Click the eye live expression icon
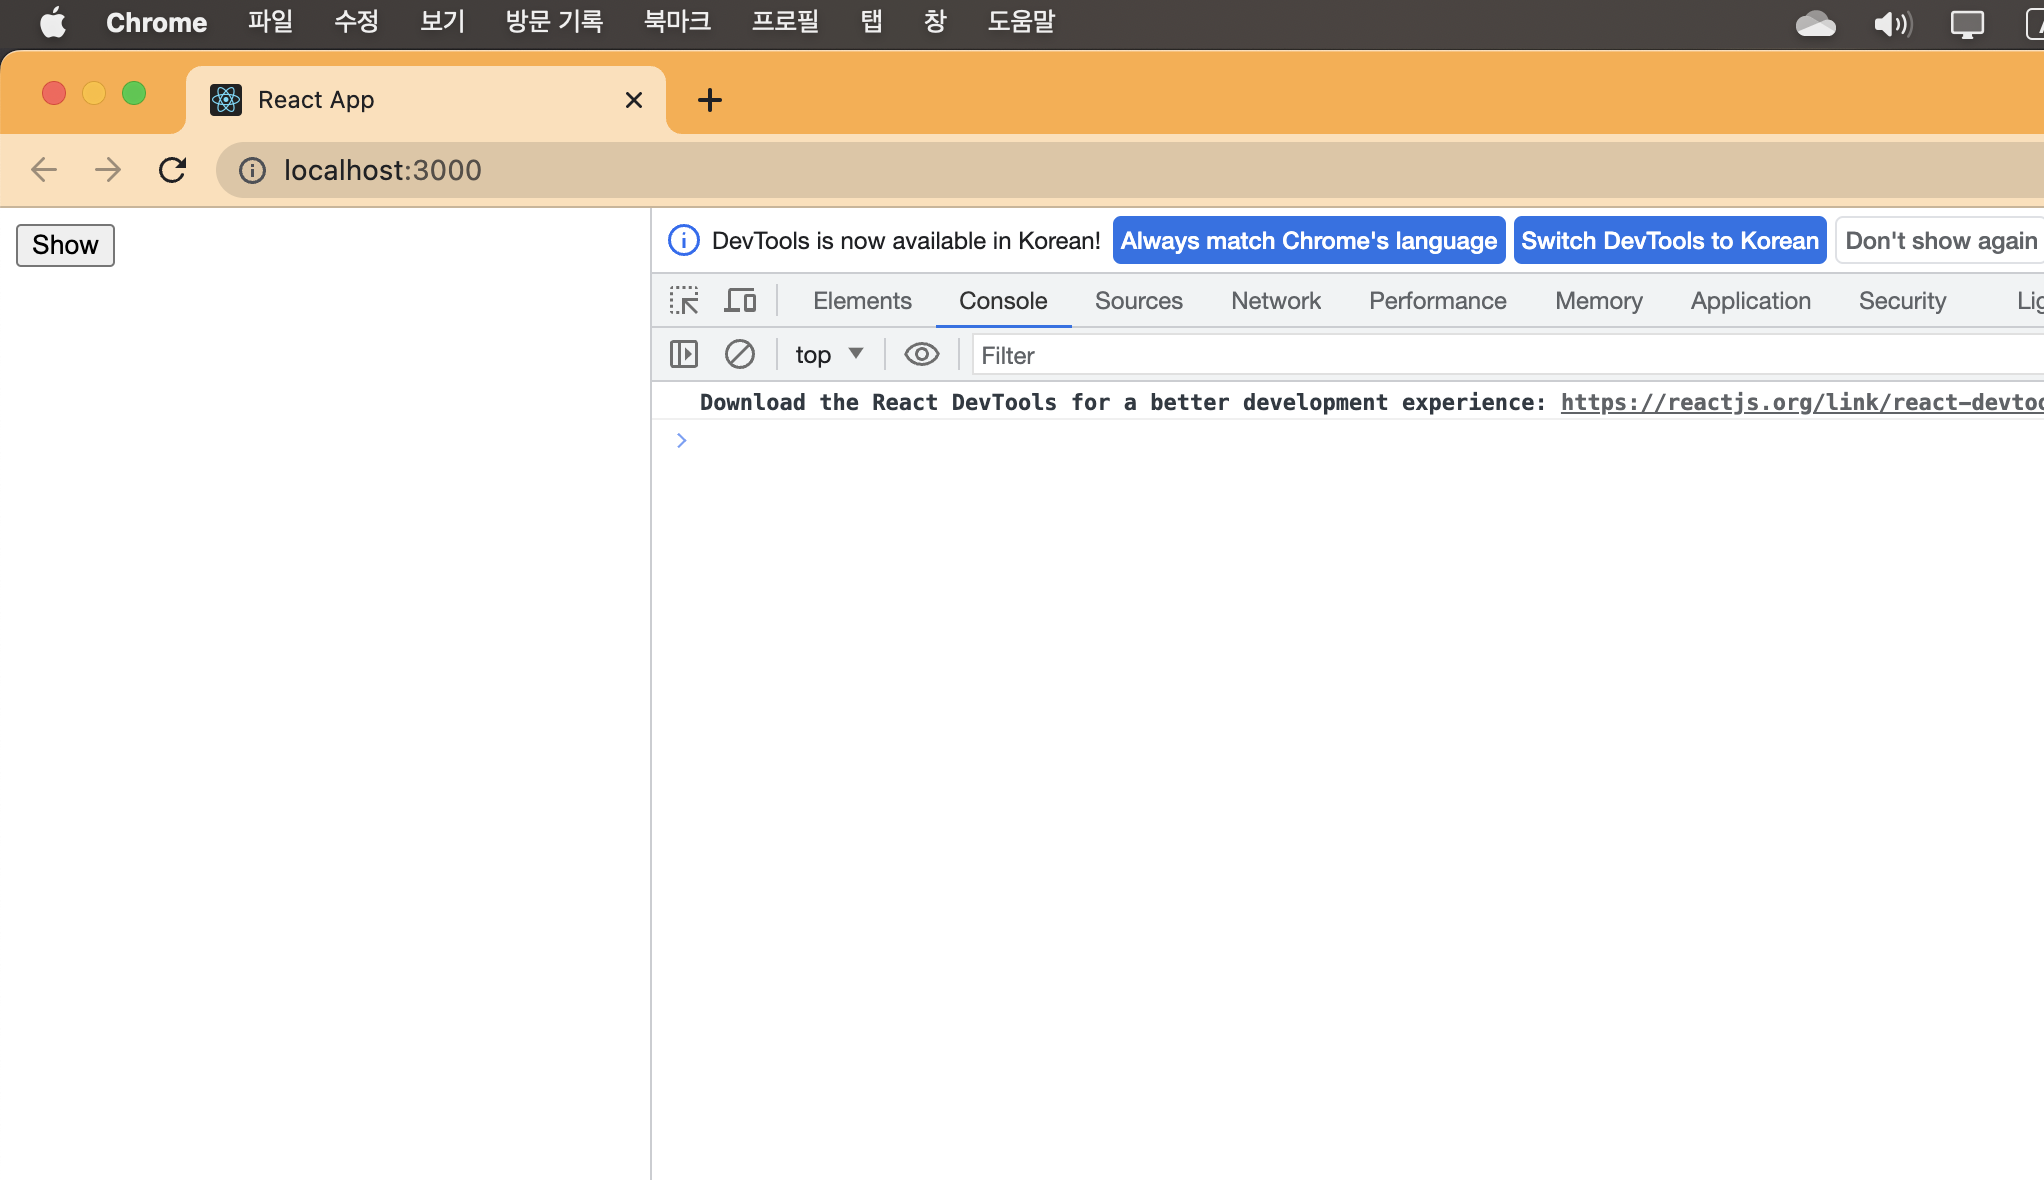The width and height of the screenshot is (2044, 1180). pyautogui.click(x=921, y=354)
